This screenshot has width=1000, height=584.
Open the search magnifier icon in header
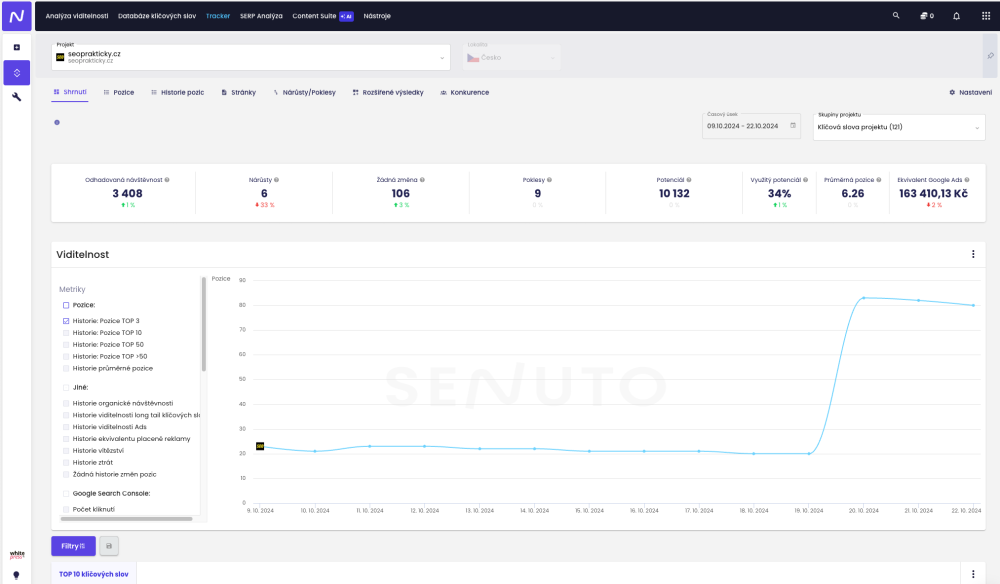(x=896, y=15)
